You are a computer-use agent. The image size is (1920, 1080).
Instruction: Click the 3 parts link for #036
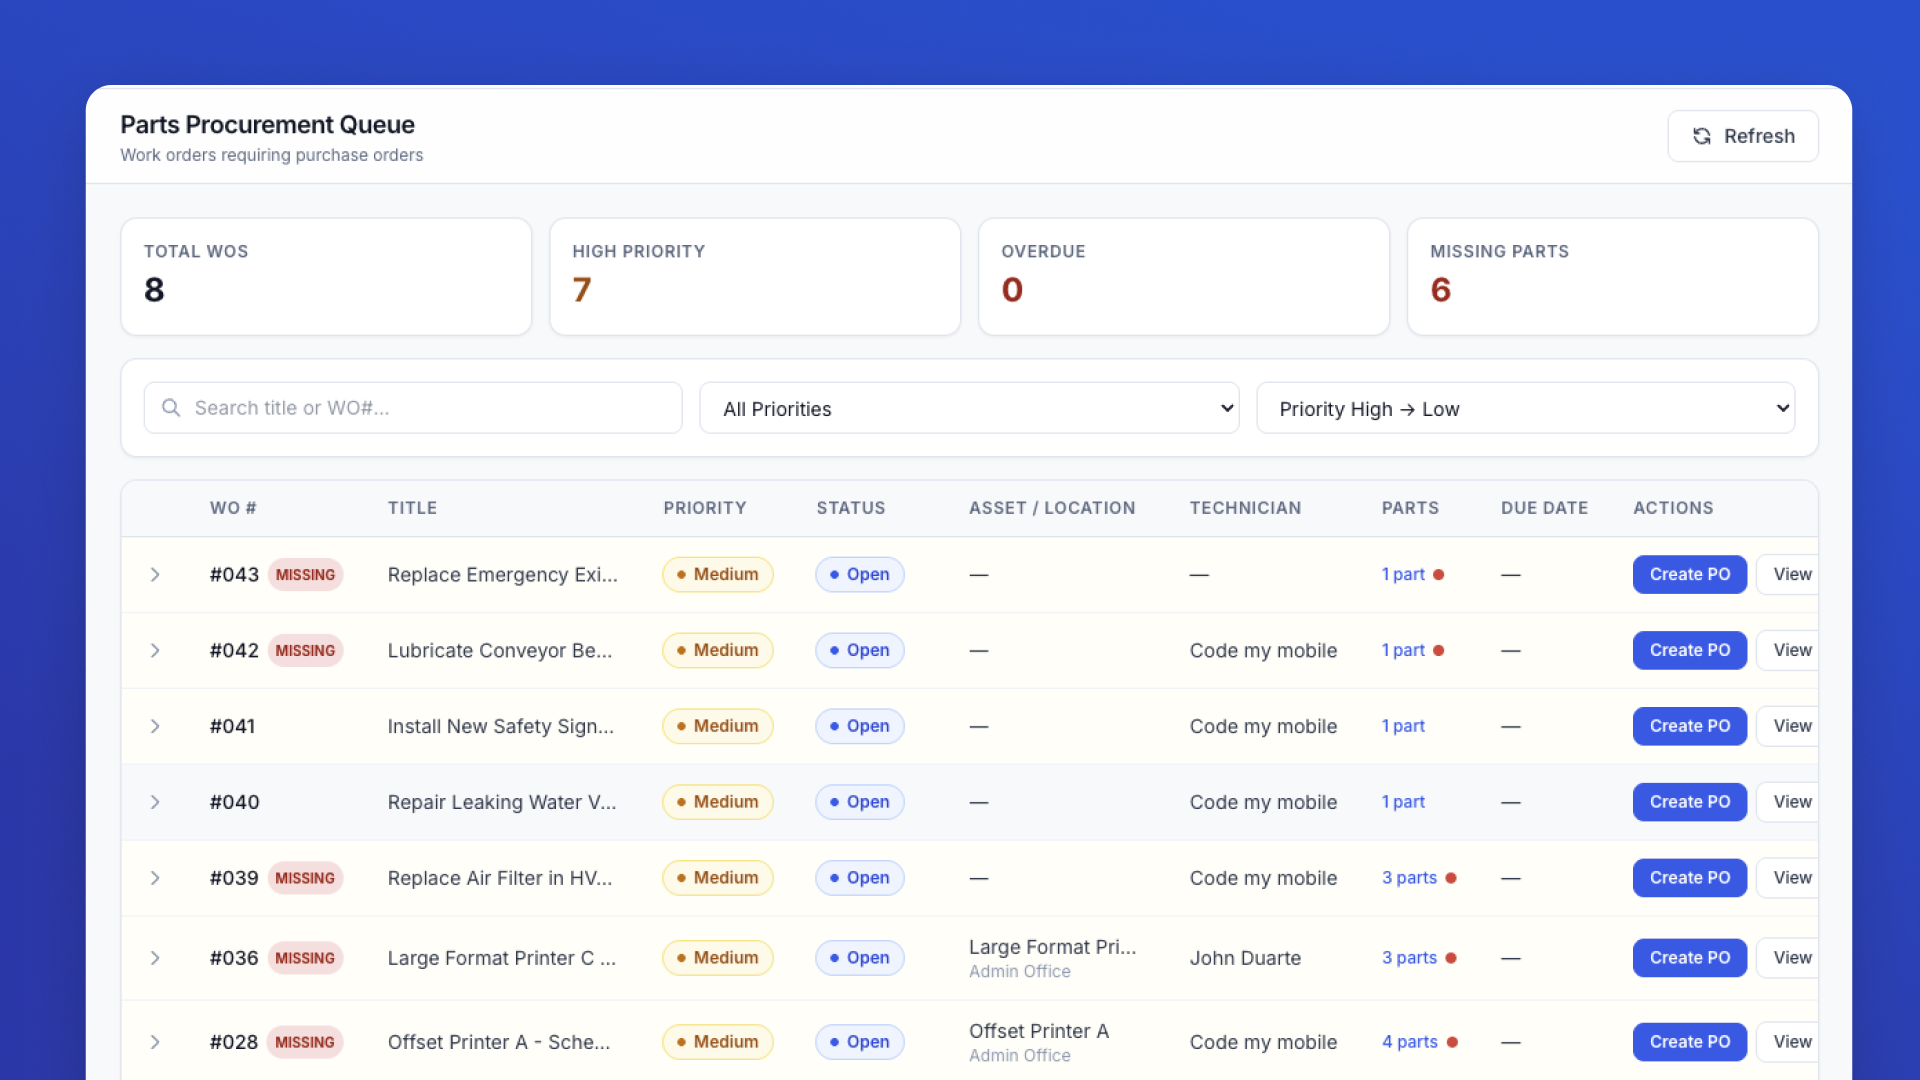(1409, 958)
